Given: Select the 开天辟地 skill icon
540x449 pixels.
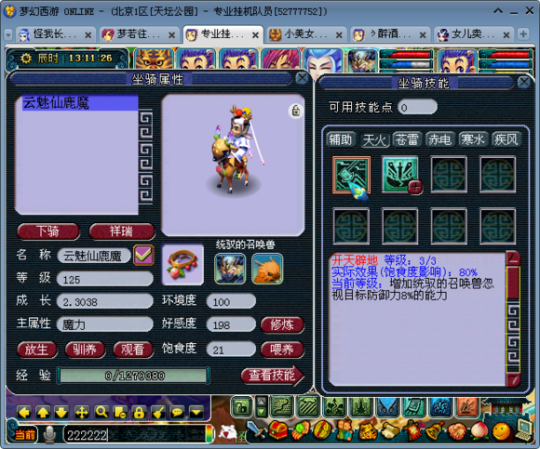Looking at the screenshot, I should [351, 175].
